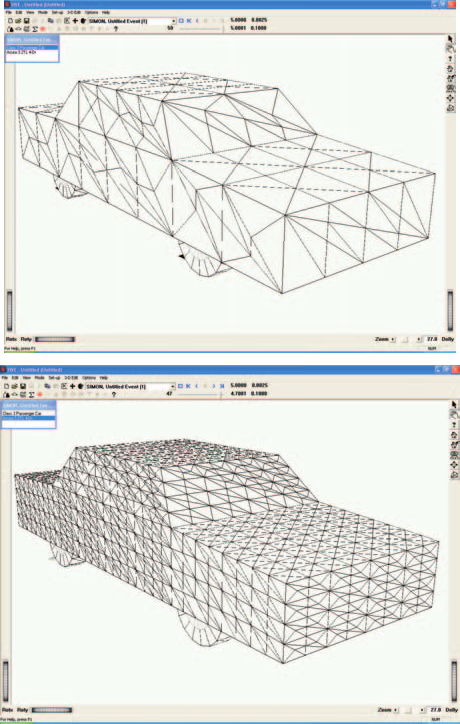Click the time slider showing 50 in upper window
The image size is (460, 724).
click(x=201, y=29)
